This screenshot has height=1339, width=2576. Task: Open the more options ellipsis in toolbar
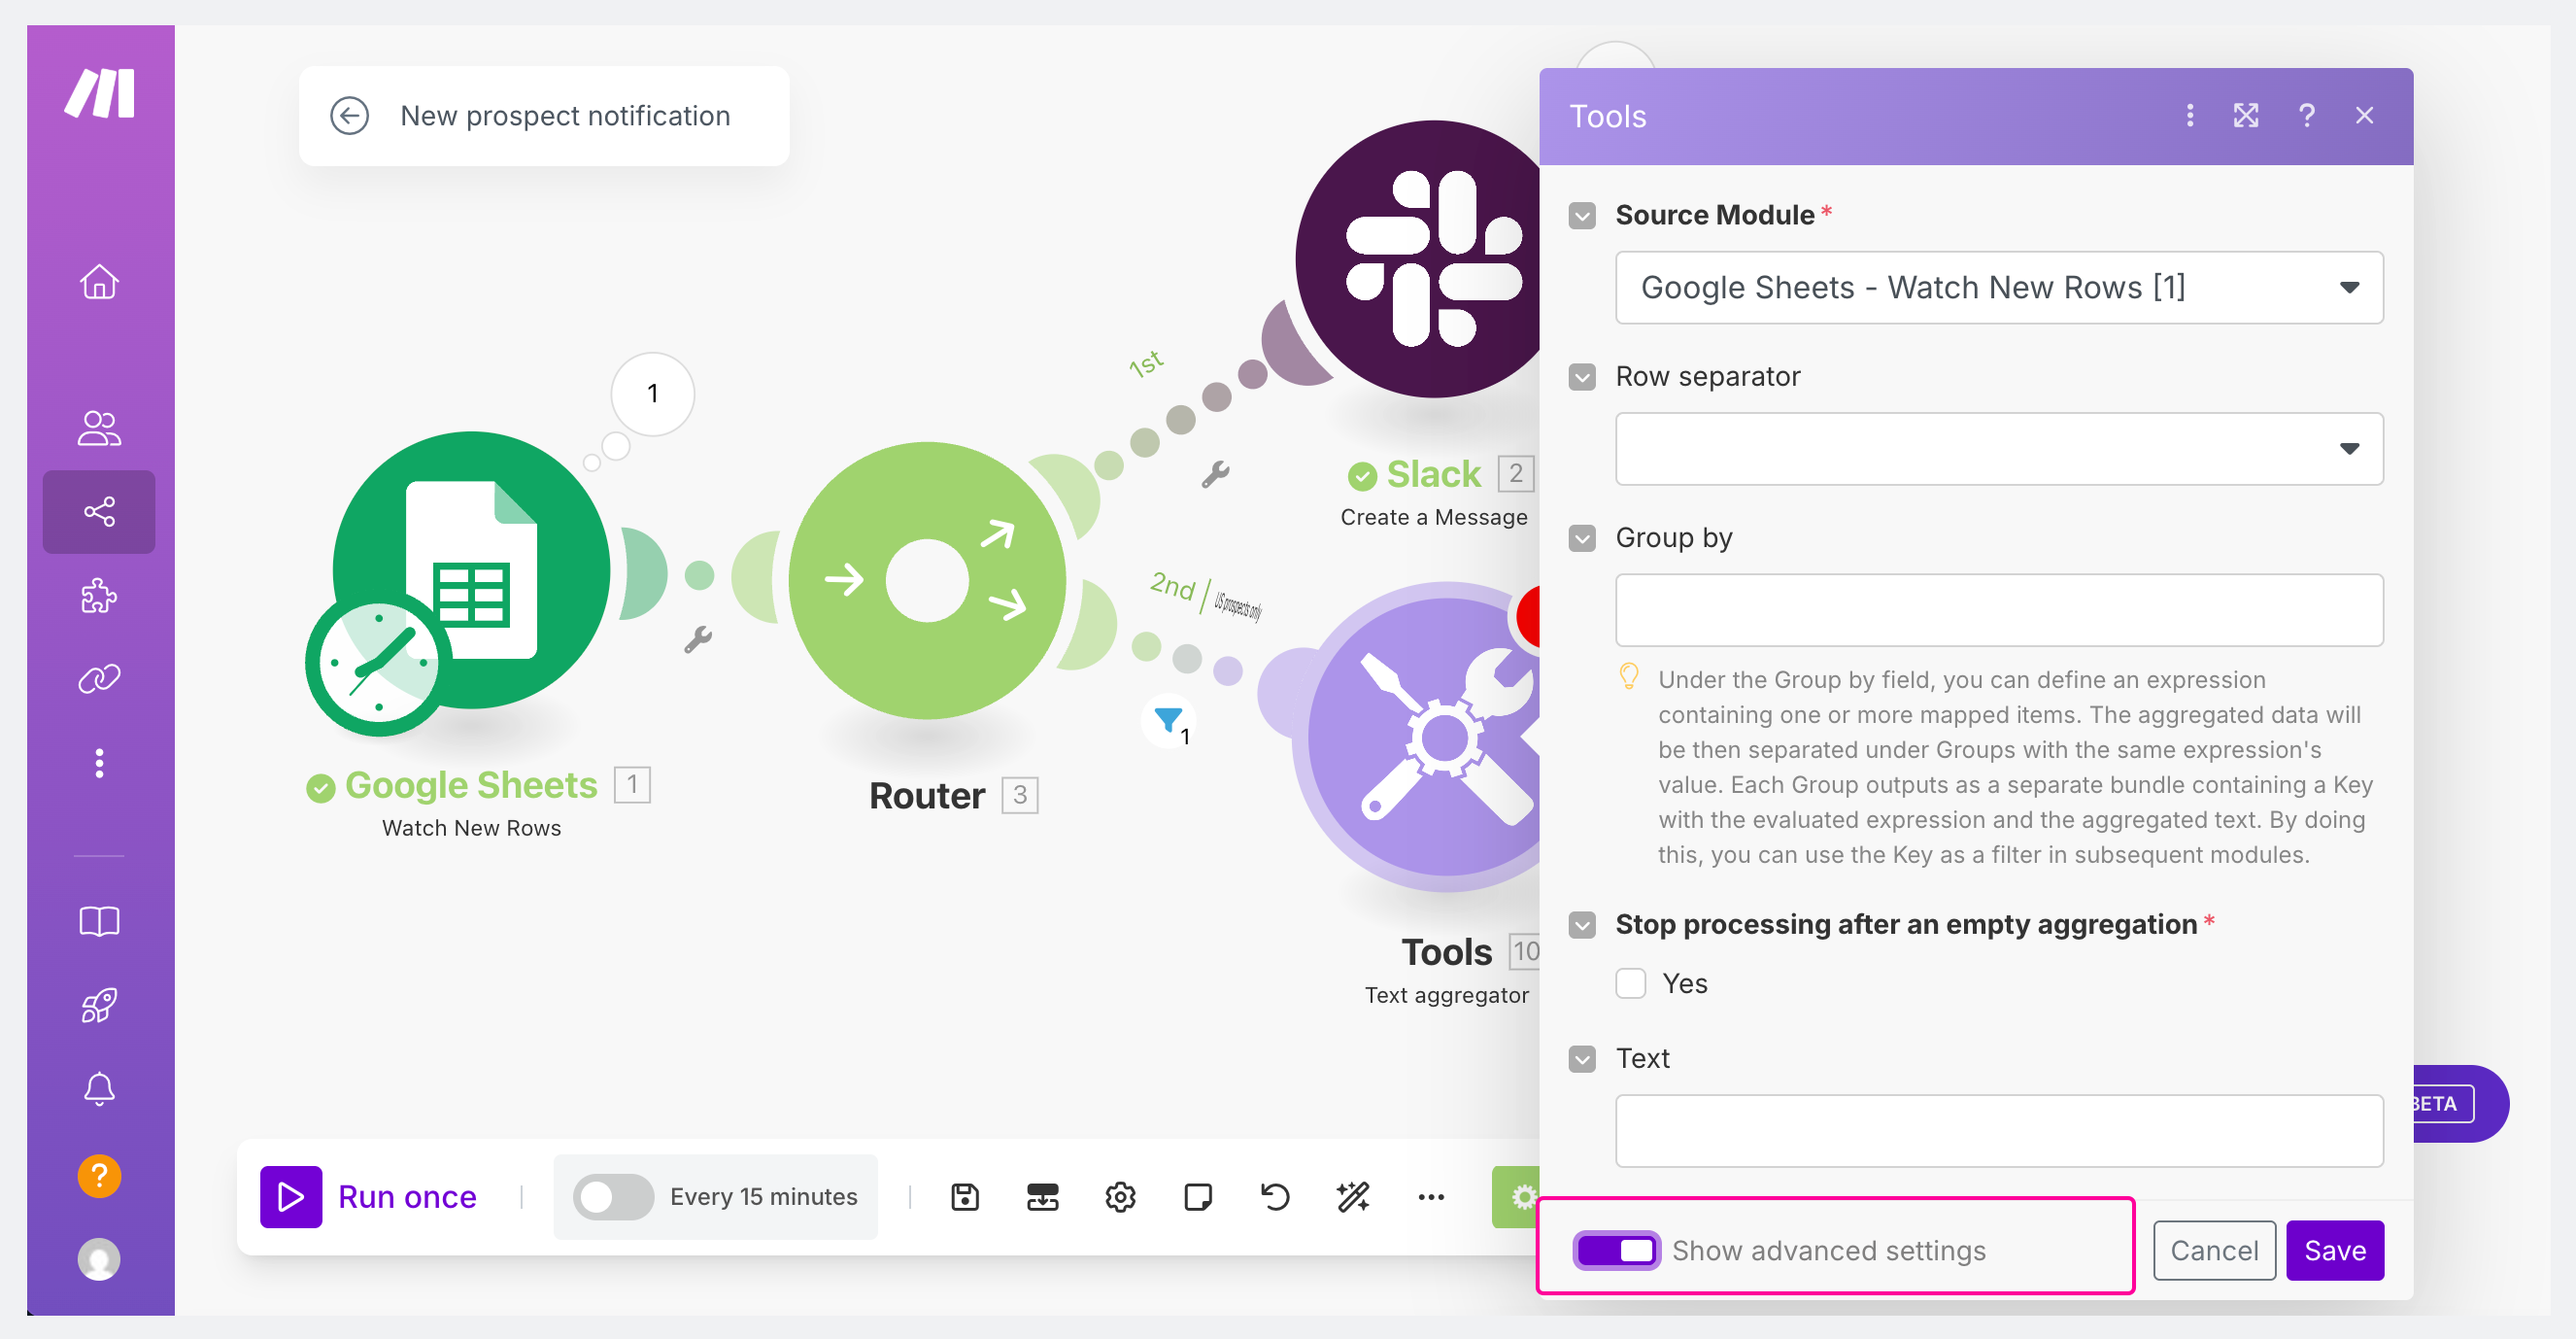point(1431,1197)
